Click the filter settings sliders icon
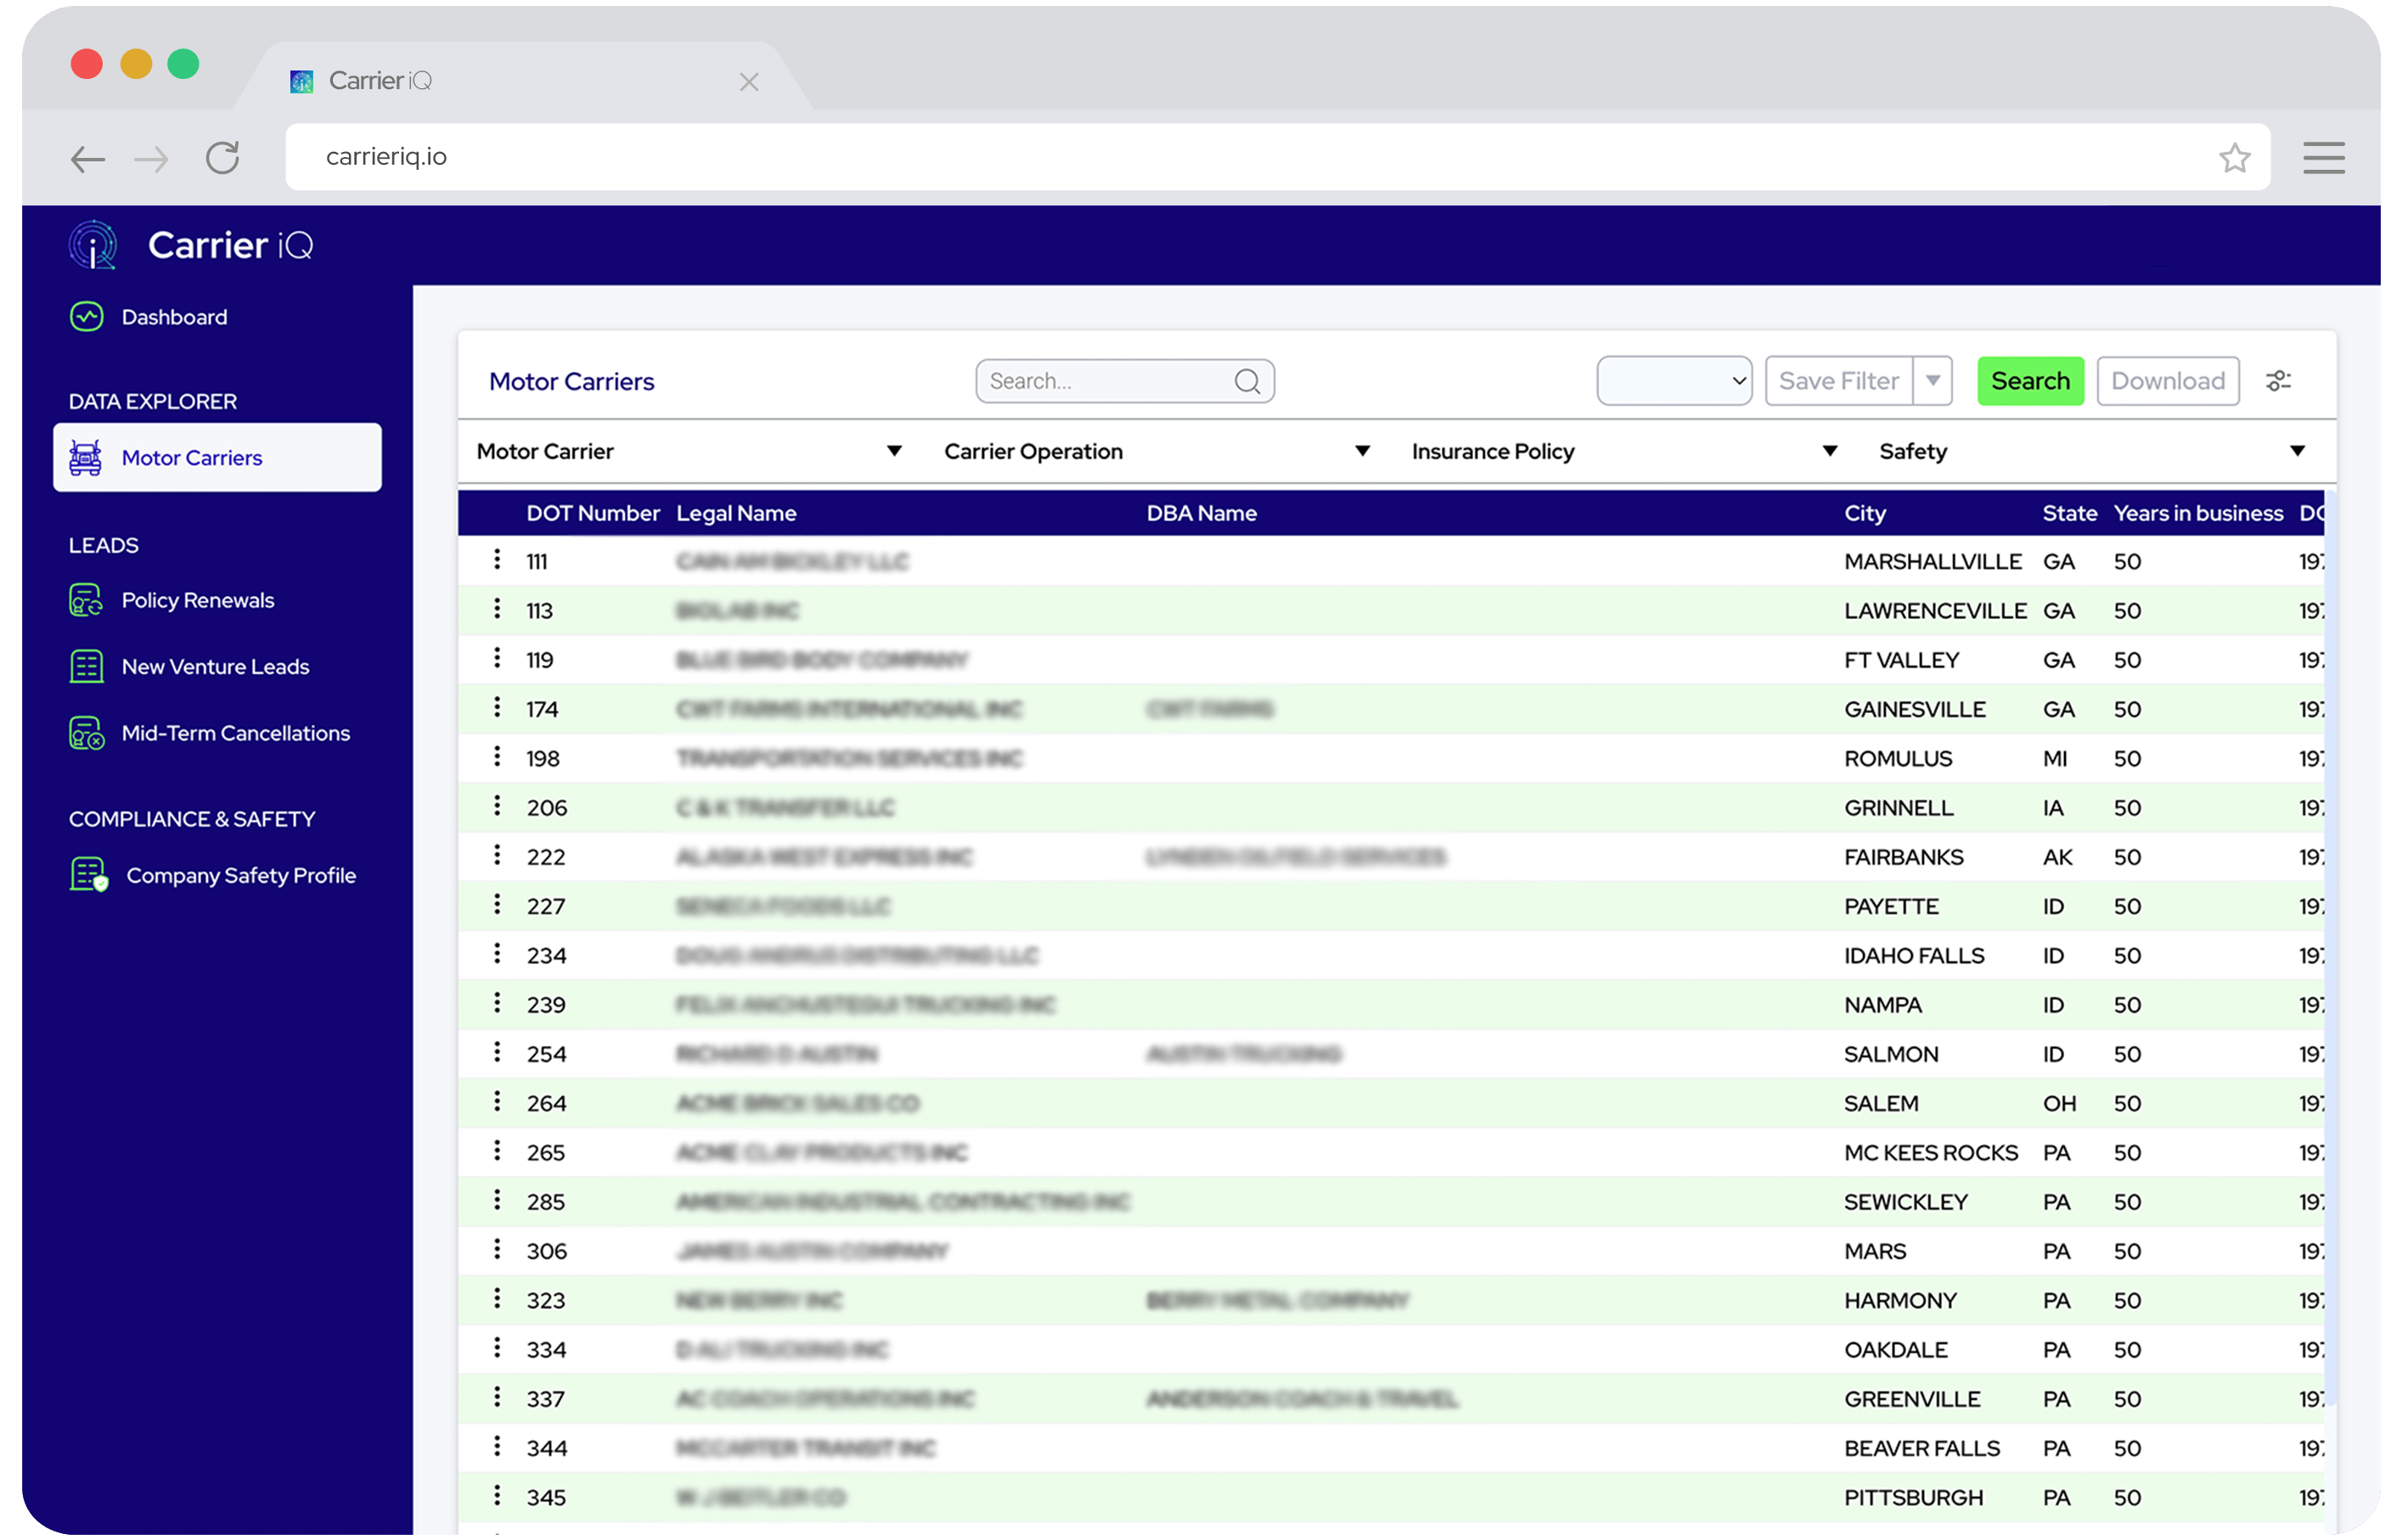The height and width of the screenshot is (1540, 2408). tap(2278, 381)
